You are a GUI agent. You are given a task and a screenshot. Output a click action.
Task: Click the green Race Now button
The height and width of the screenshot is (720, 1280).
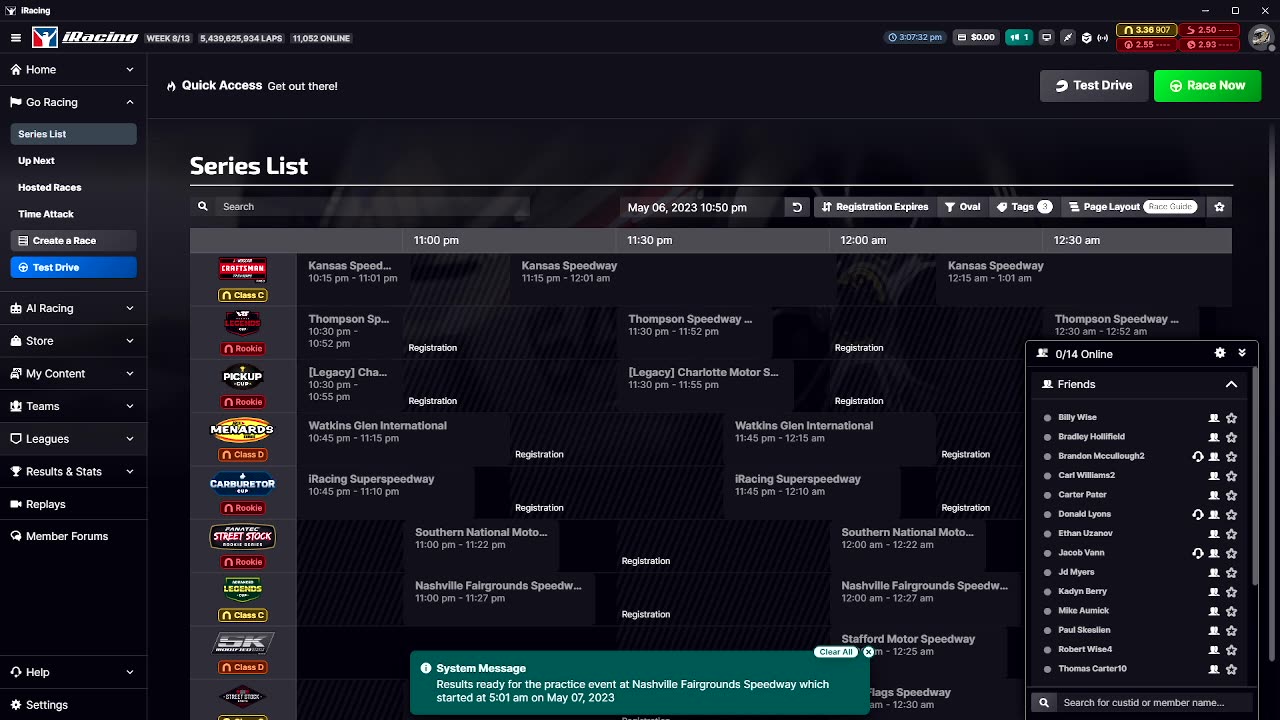click(x=1207, y=86)
